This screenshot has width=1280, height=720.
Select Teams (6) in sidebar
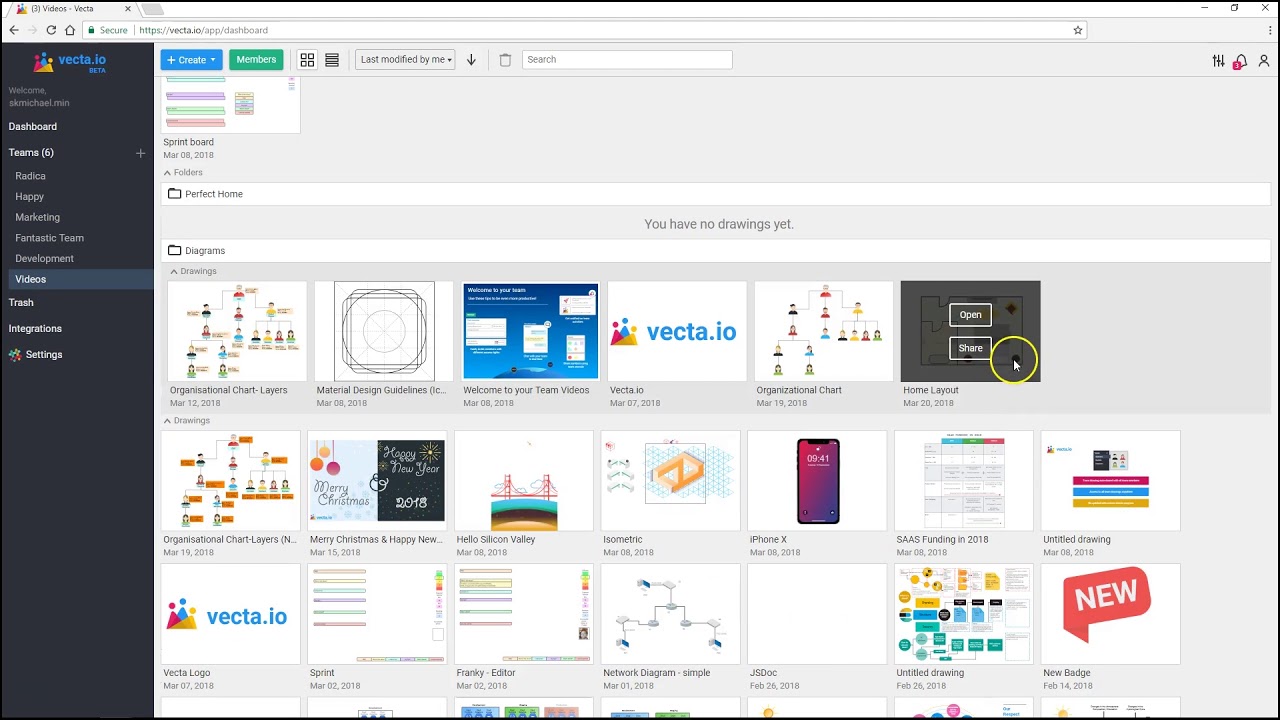(x=31, y=153)
